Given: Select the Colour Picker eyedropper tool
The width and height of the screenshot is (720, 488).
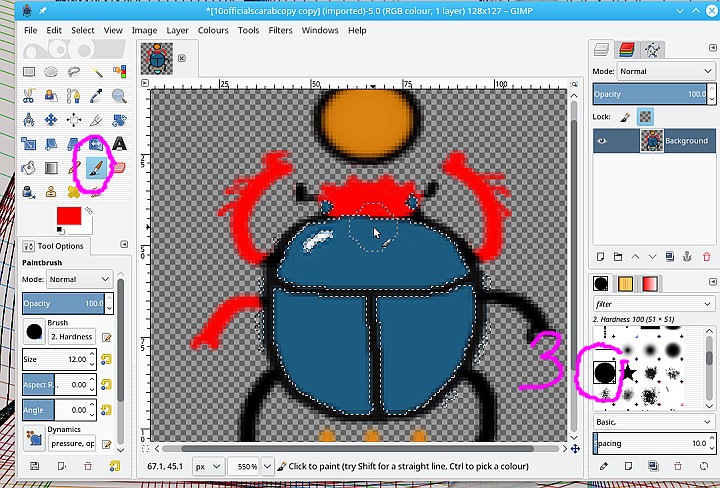Looking at the screenshot, I should [96, 95].
